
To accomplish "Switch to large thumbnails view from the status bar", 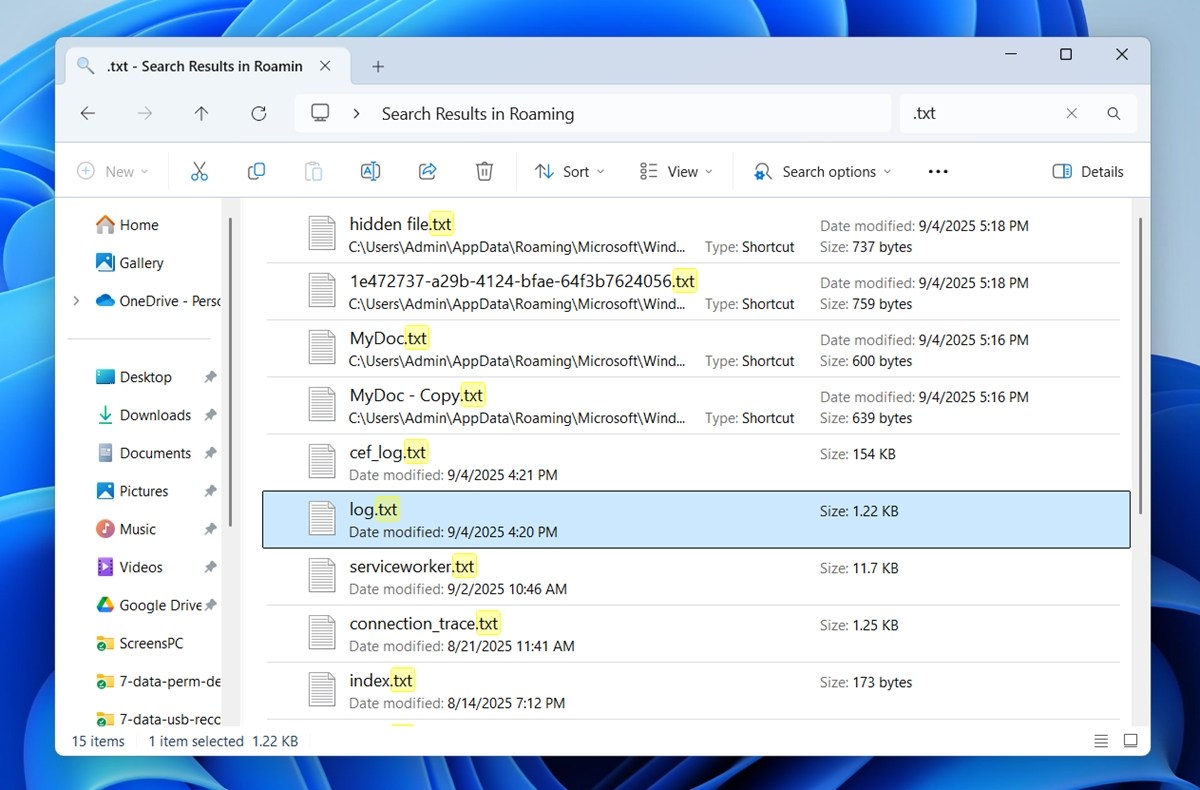I will [1130, 741].
